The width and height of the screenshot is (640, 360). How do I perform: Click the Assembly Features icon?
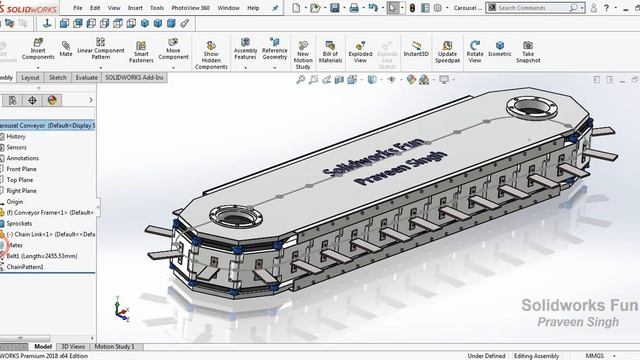[x=245, y=42]
